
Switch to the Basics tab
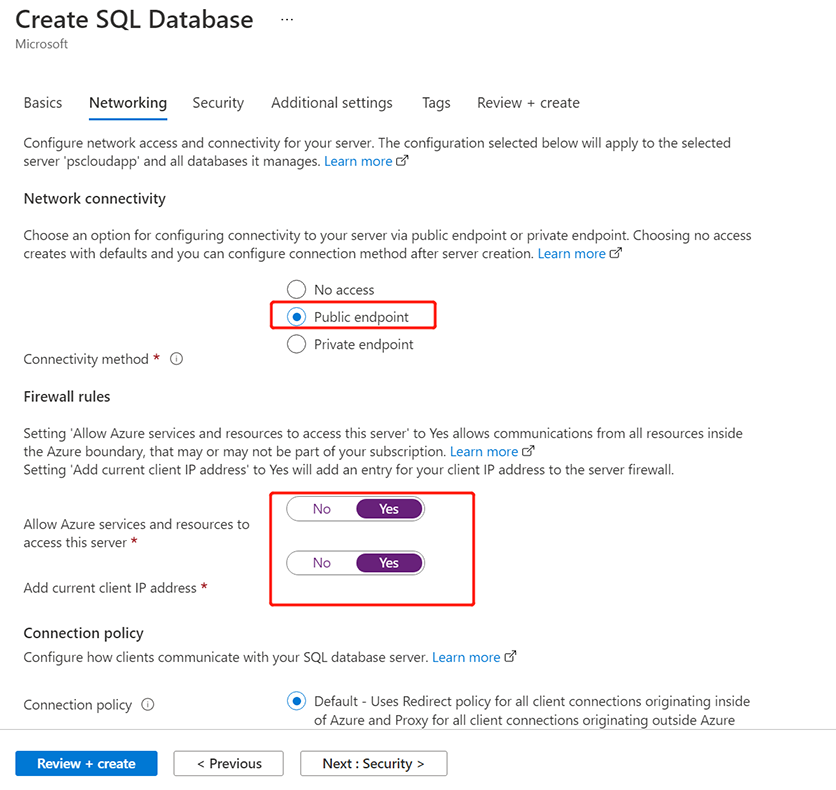click(43, 103)
